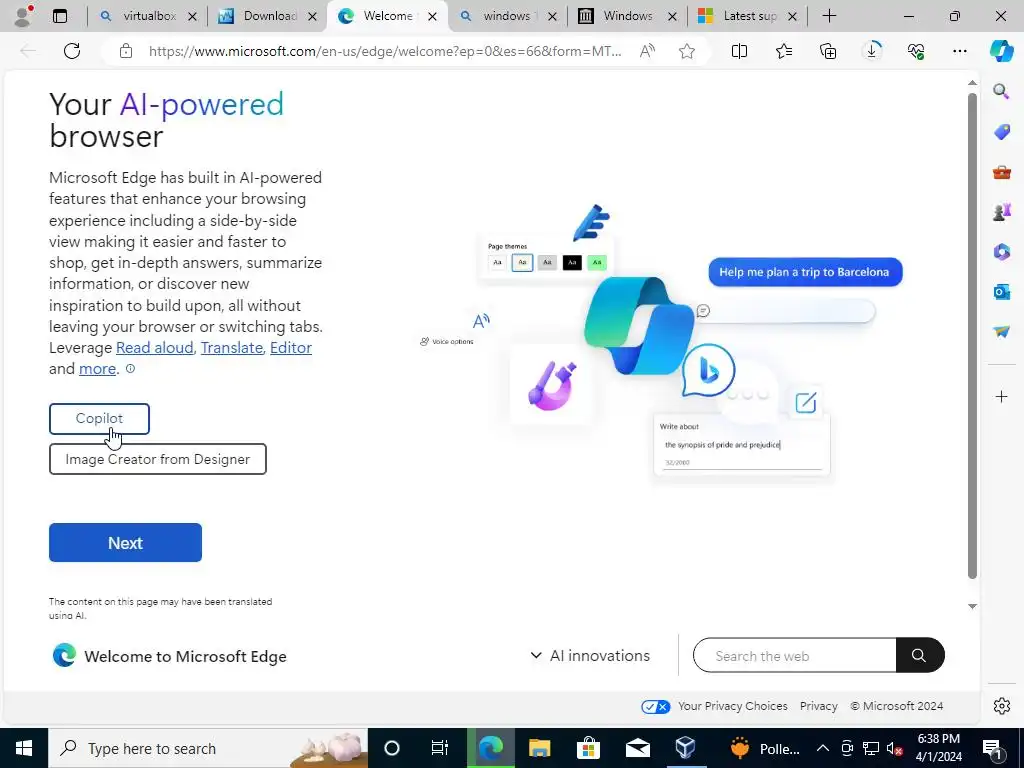Follow the Translate link
The image size is (1024, 768).
click(232, 347)
